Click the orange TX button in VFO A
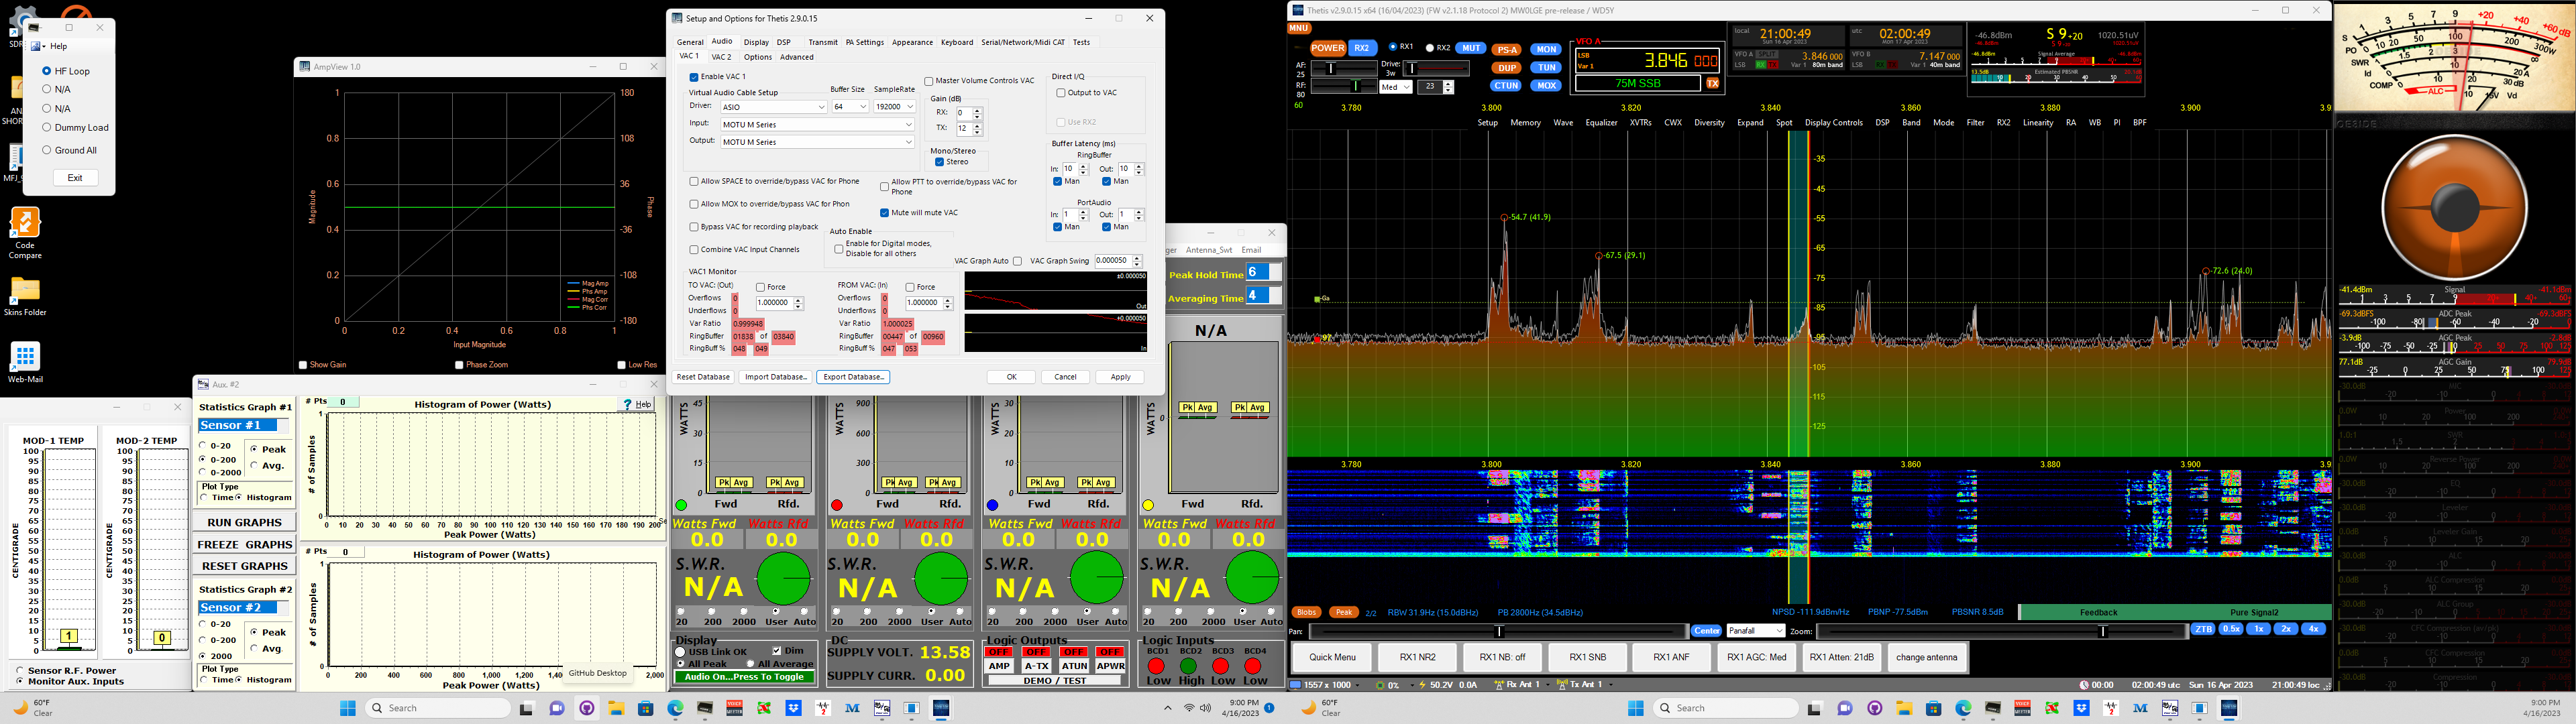The height and width of the screenshot is (724, 2576). (x=1712, y=84)
